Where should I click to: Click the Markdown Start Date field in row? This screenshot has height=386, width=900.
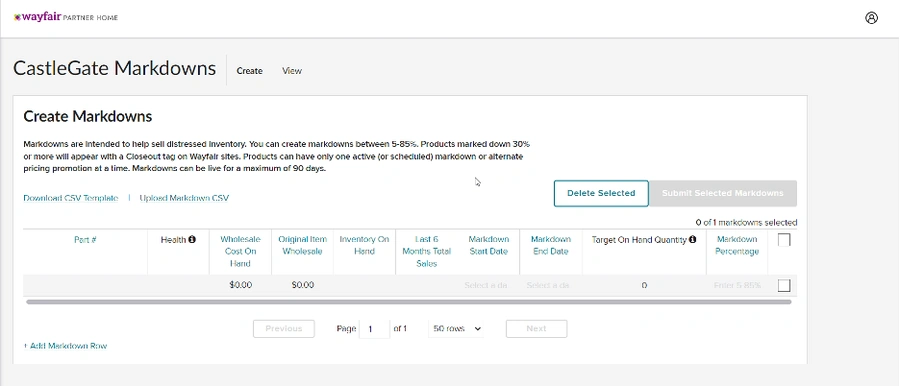pos(486,285)
